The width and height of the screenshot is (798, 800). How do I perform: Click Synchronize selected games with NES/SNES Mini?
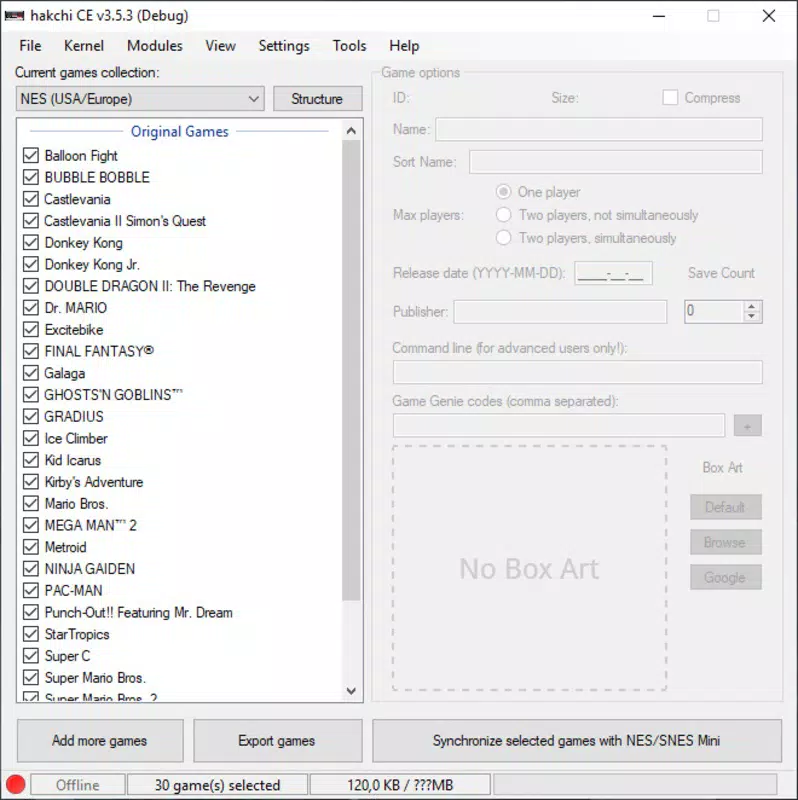coord(577,741)
